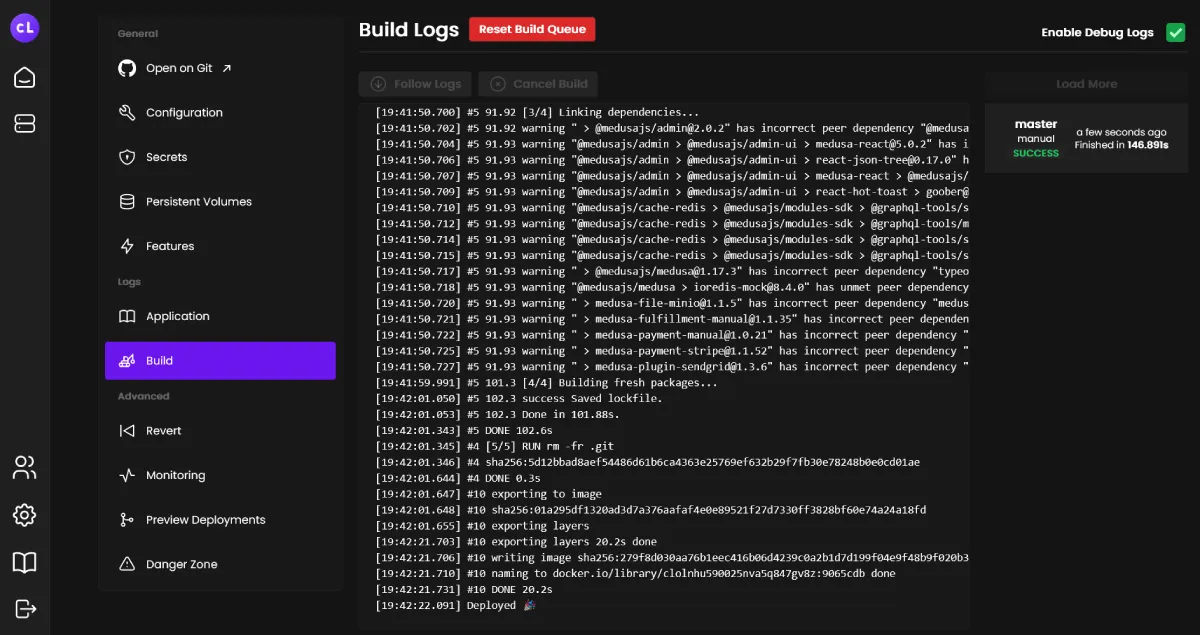Open the Configuration menu item
1200x635 pixels.
(184, 113)
